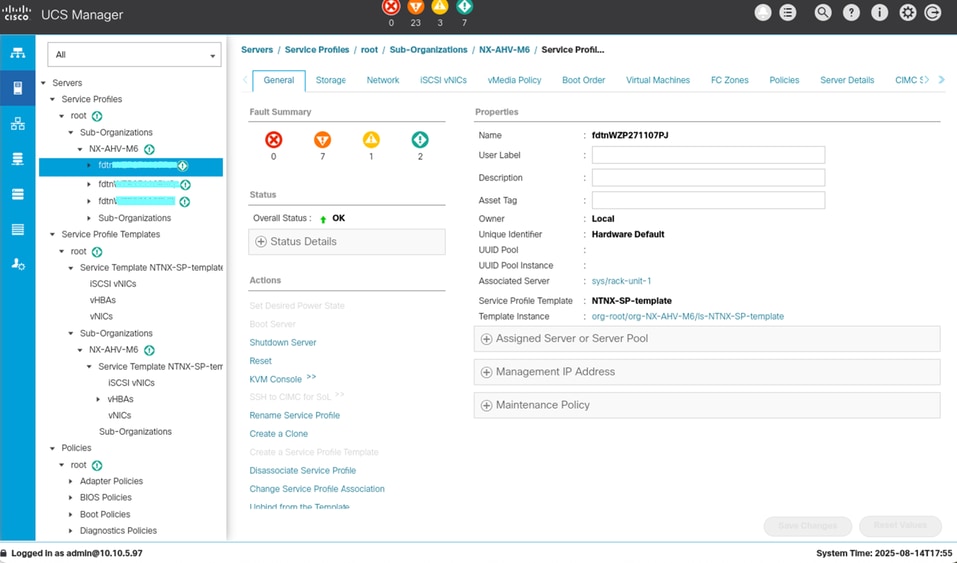The image size is (957, 563).
Task: Click the warning faults icon in top bar
Action: point(464,7)
